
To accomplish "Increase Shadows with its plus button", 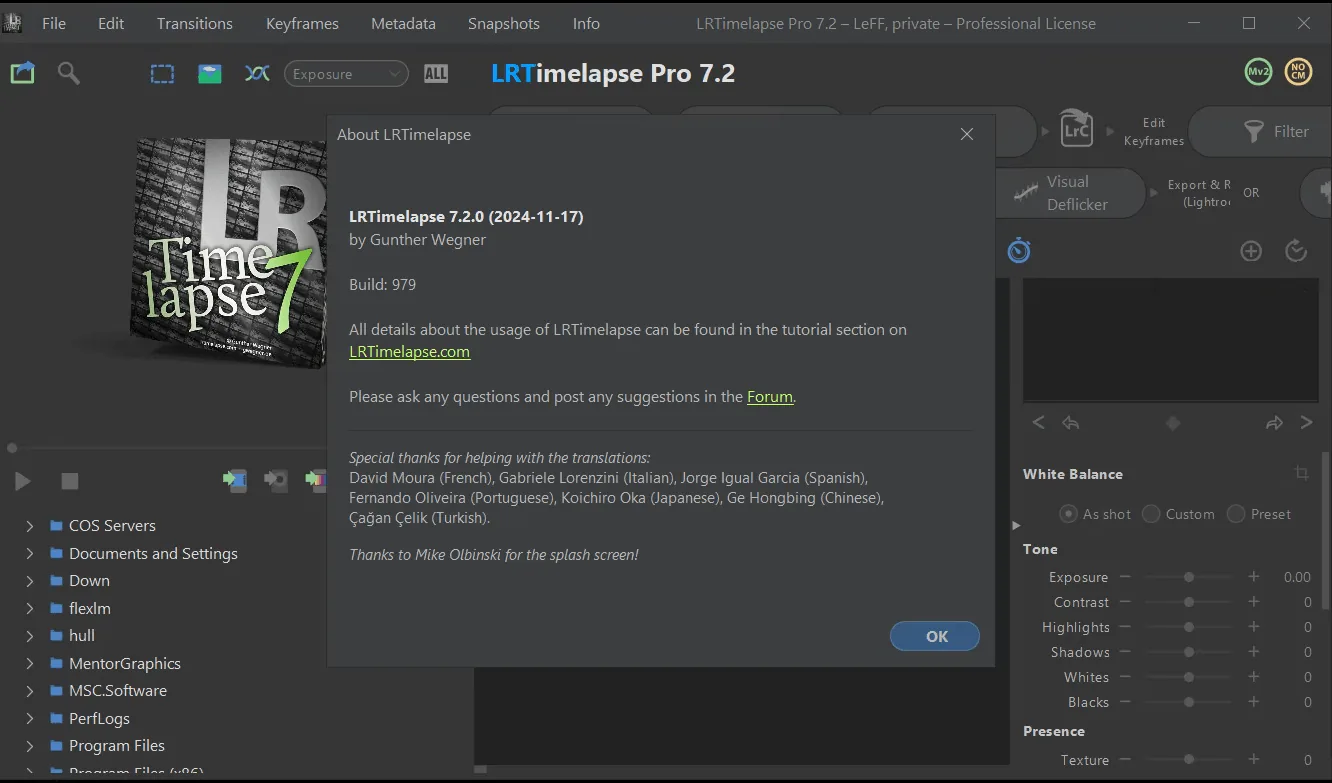I will pyautogui.click(x=1254, y=652).
